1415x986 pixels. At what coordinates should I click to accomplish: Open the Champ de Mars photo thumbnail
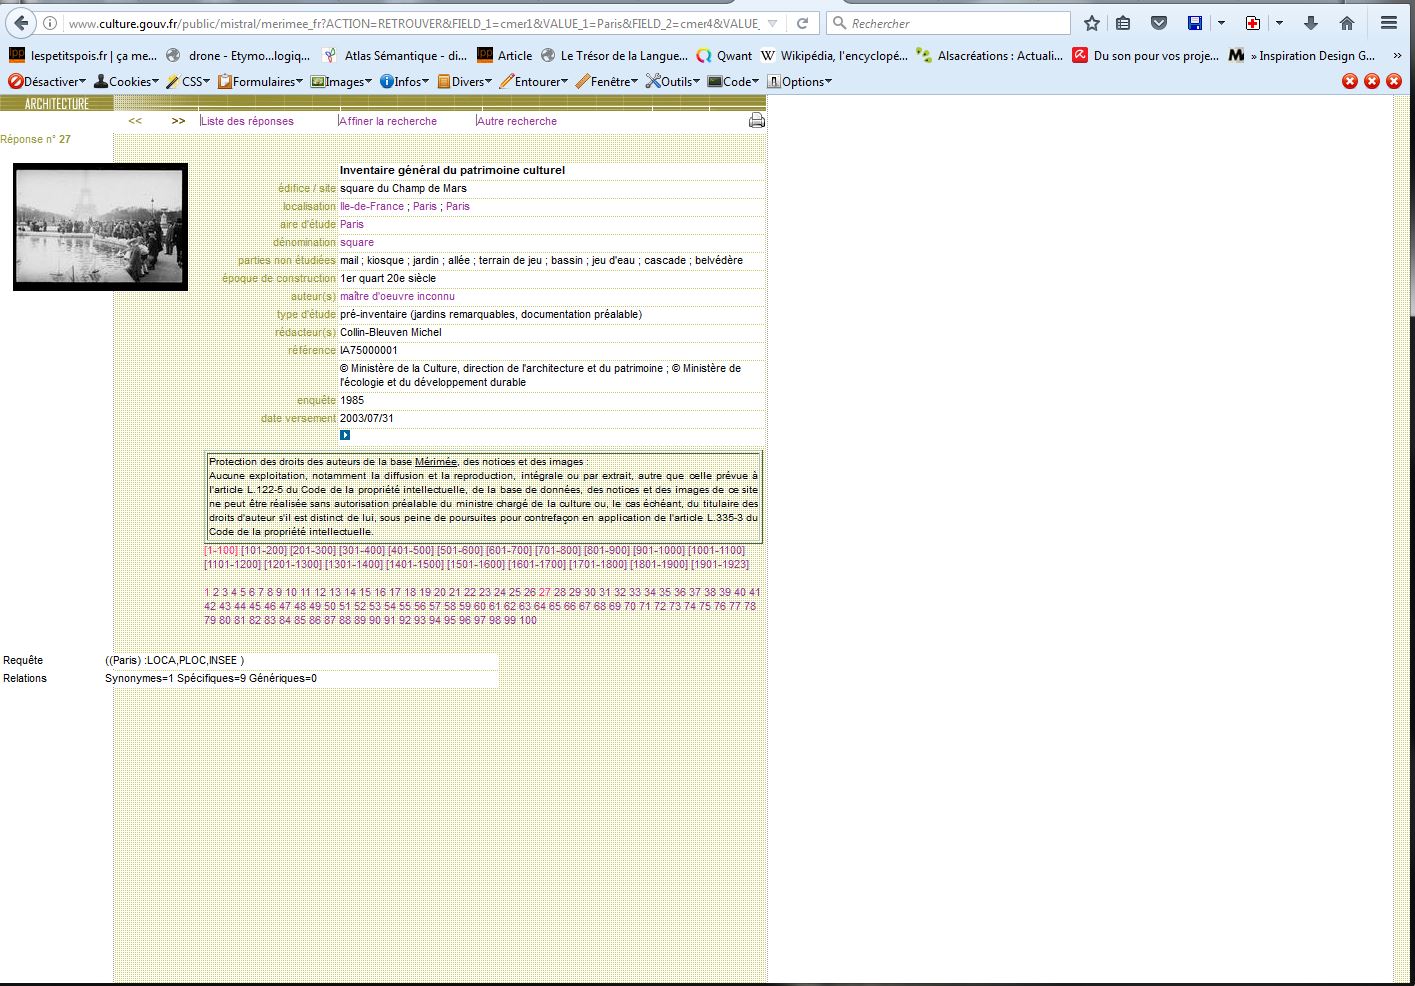(100, 227)
